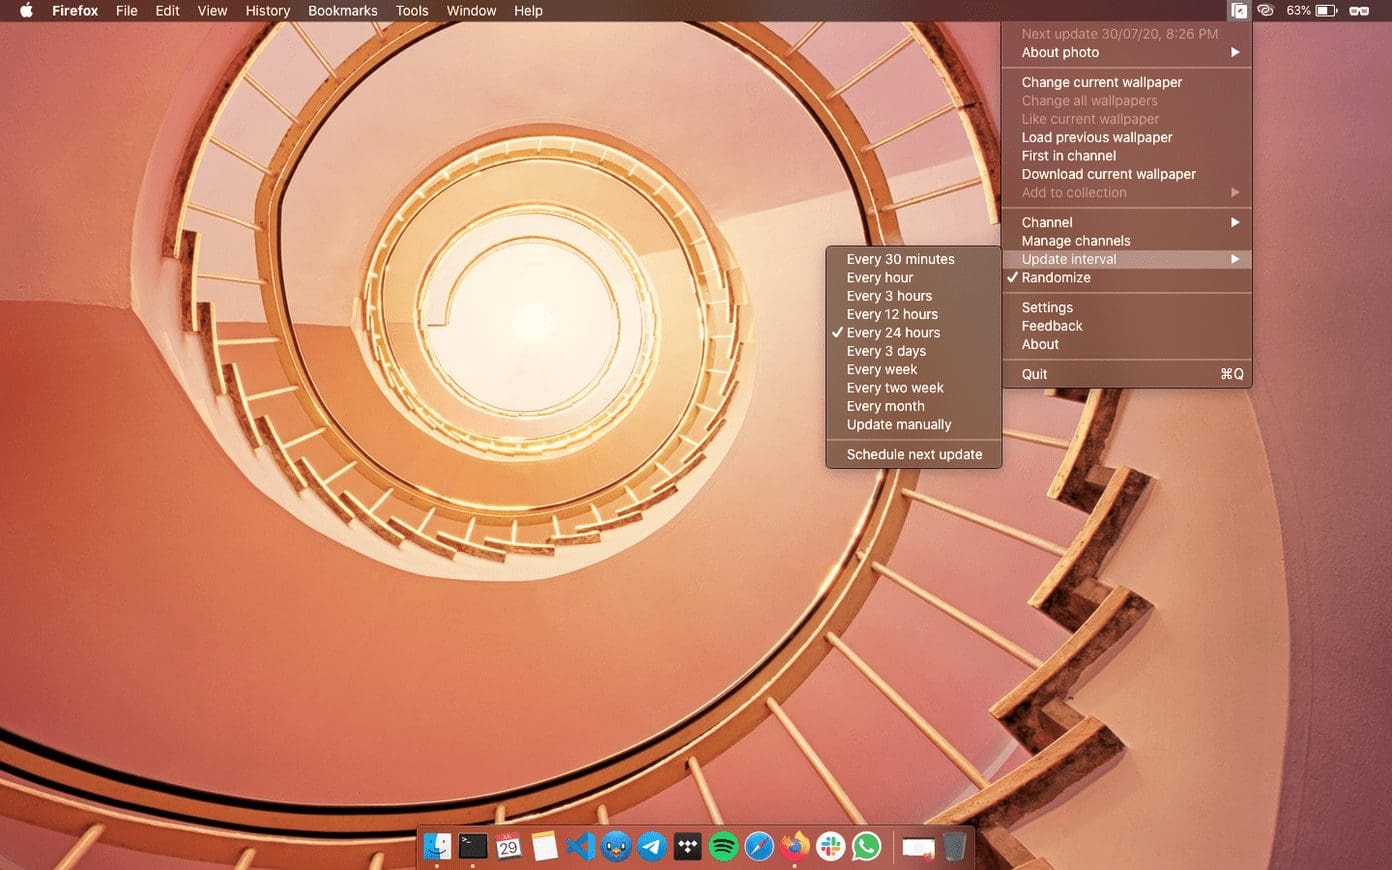Open the Bookmarks menu in Firefox

343,11
